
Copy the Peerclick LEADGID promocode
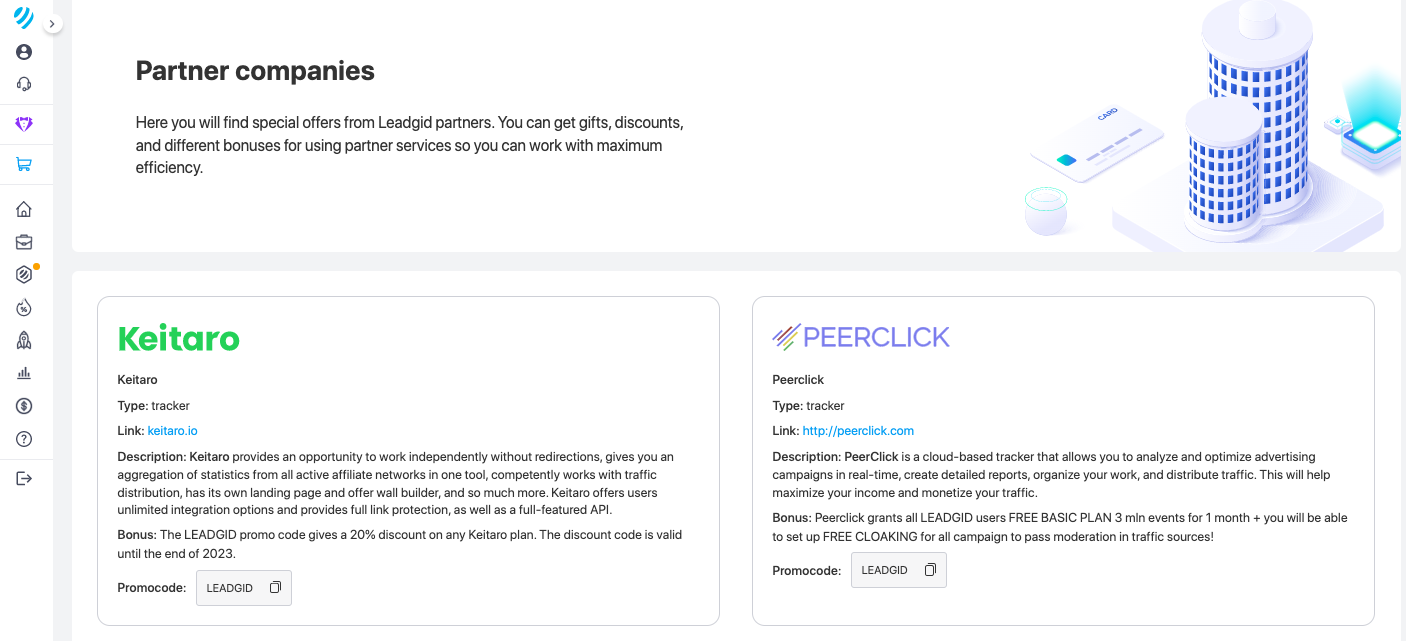click(x=930, y=570)
